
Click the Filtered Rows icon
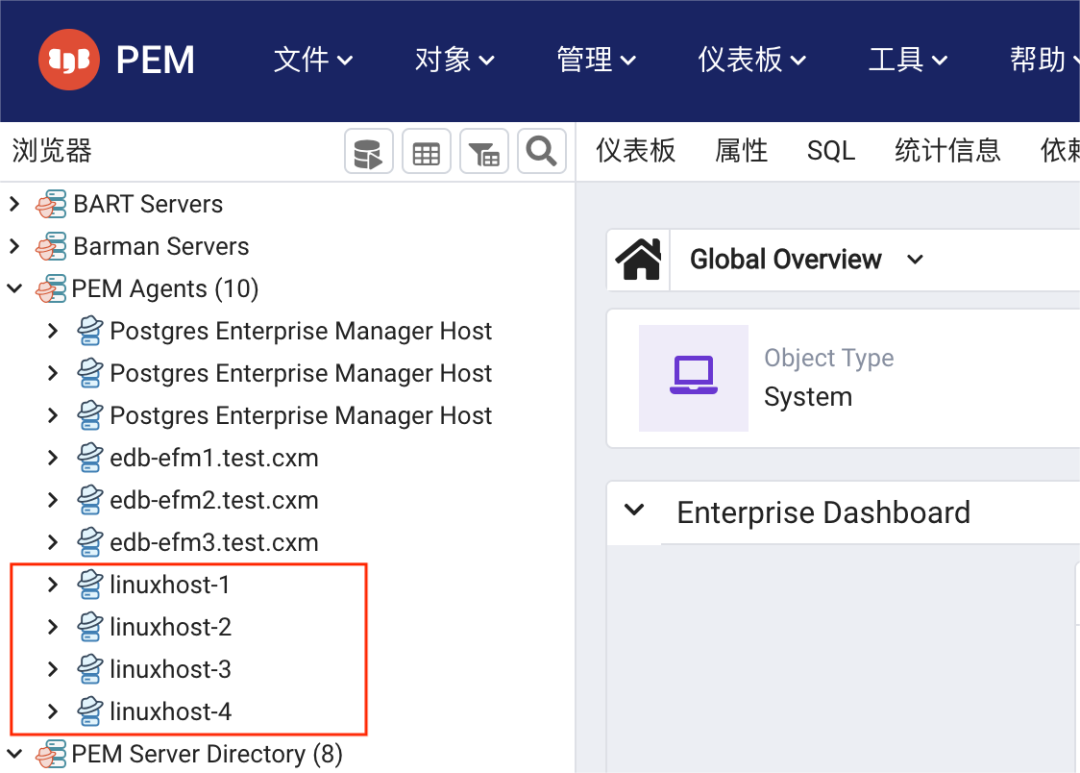point(484,151)
